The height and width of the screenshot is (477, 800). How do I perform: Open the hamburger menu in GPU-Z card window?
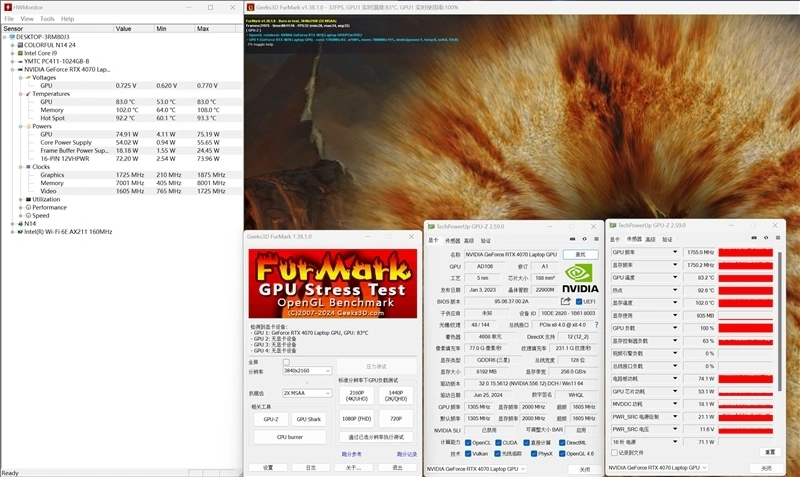click(596, 239)
